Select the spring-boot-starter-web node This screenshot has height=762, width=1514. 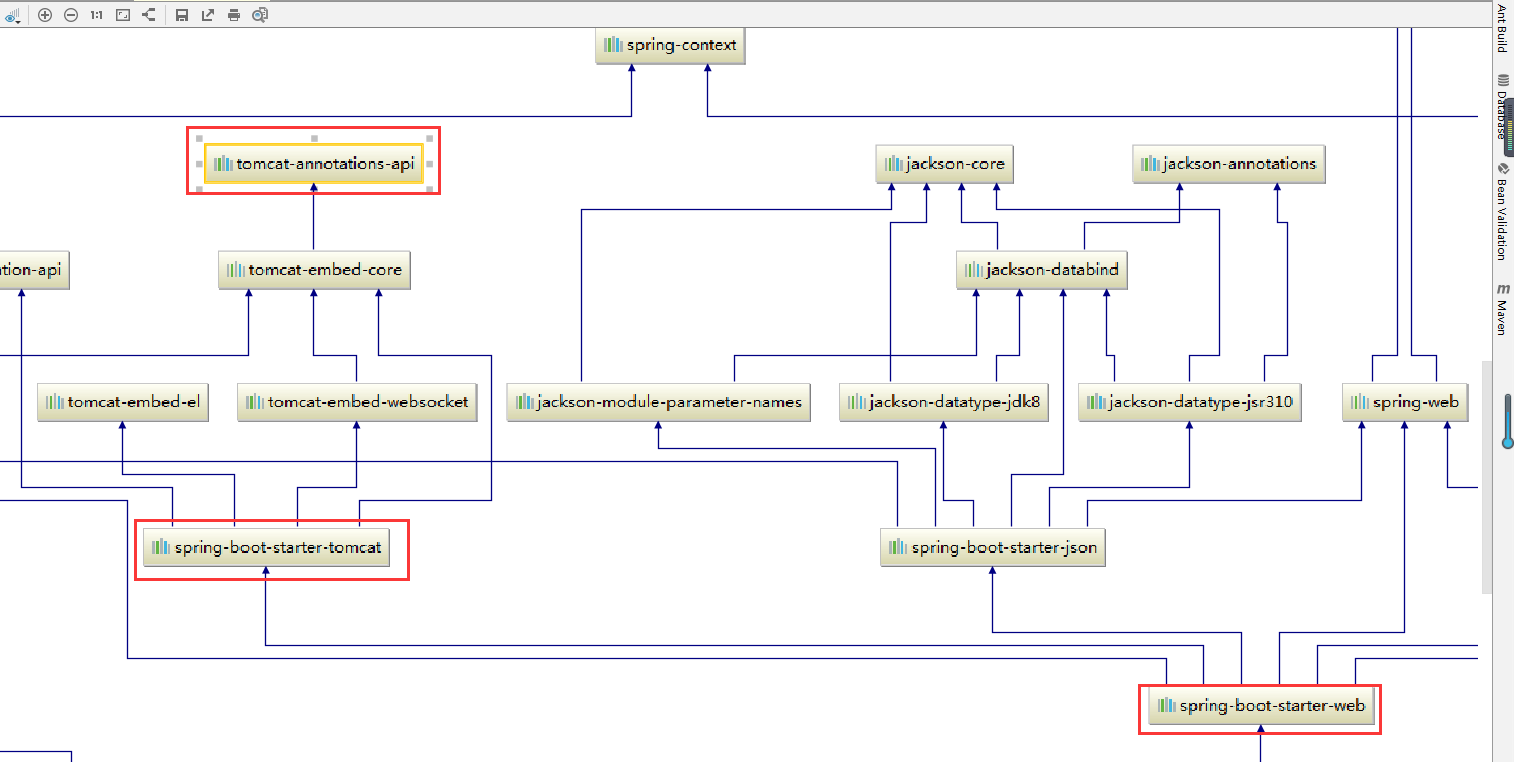click(x=1261, y=706)
